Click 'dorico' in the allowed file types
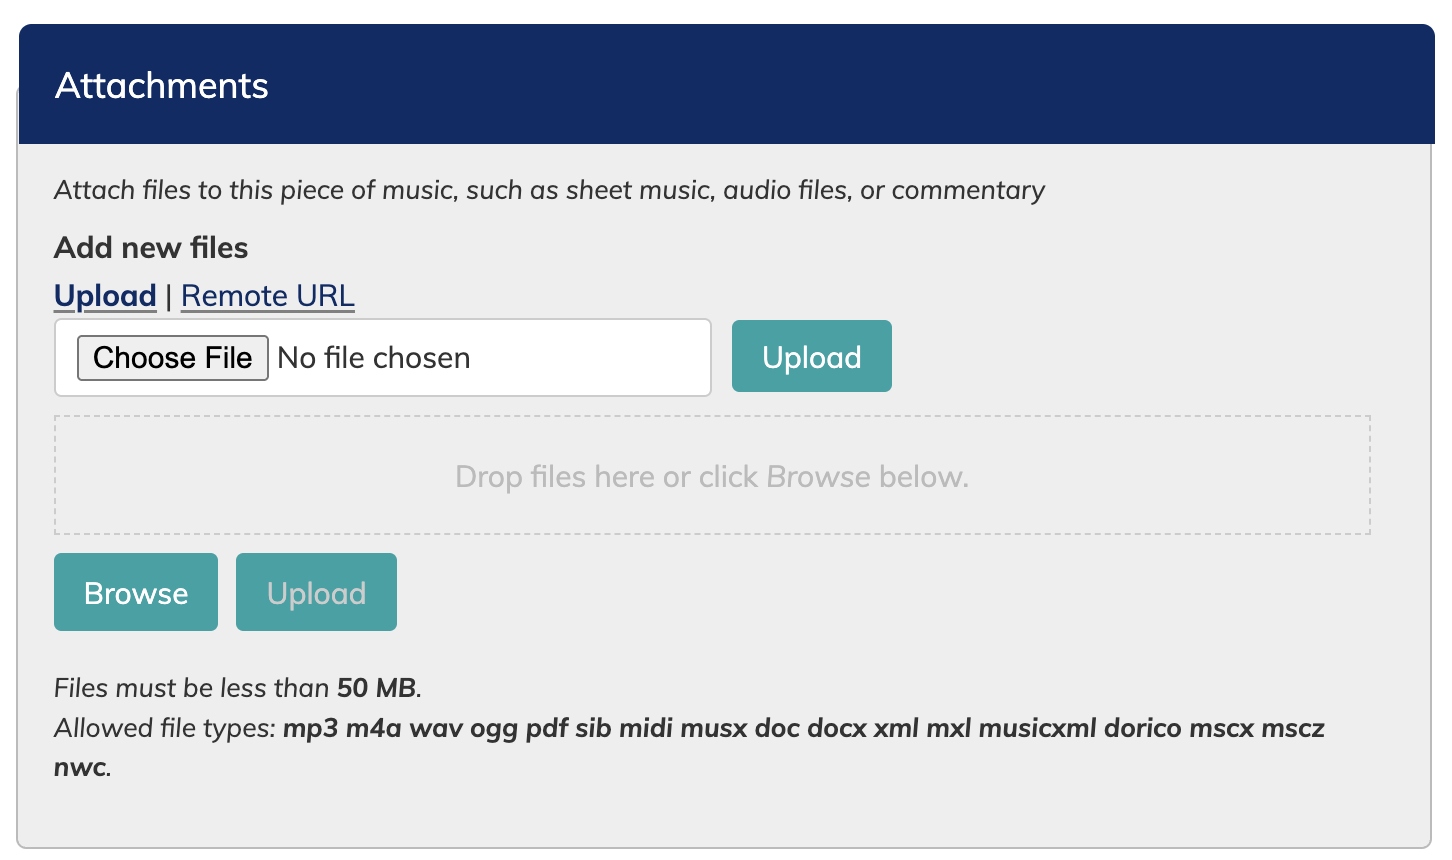This screenshot has height=860, width=1452. tap(1143, 728)
